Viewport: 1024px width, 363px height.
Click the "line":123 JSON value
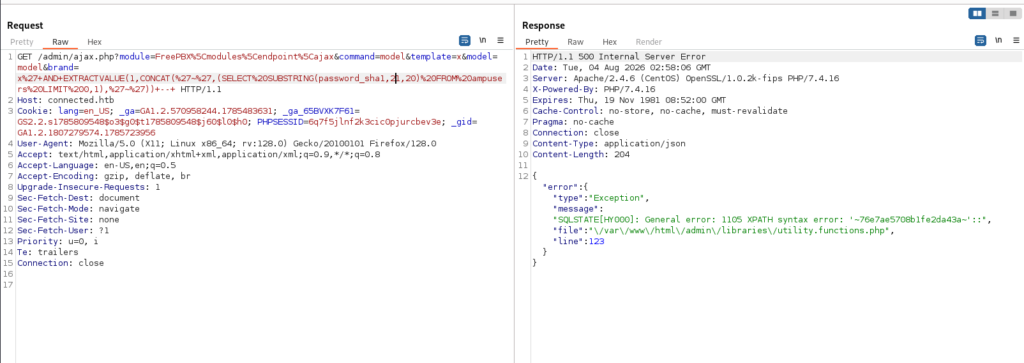coord(579,241)
